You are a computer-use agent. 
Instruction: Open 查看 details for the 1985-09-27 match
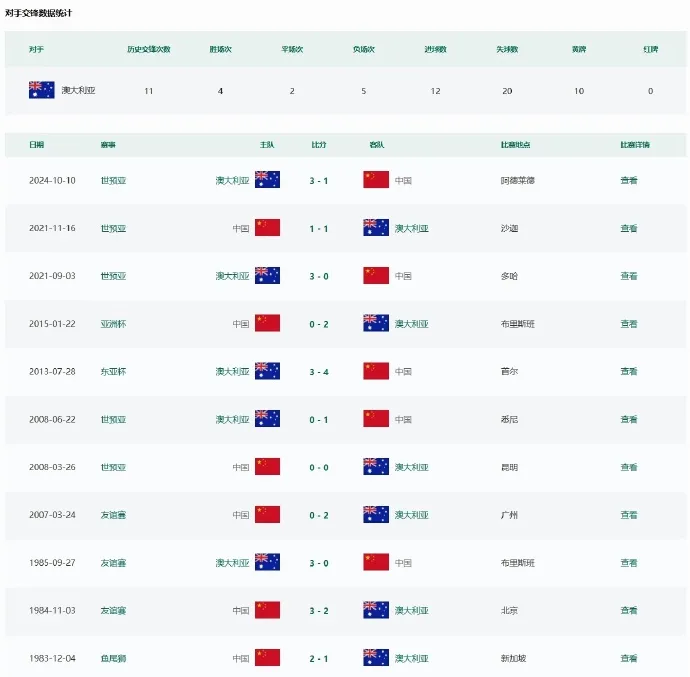[x=629, y=563]
